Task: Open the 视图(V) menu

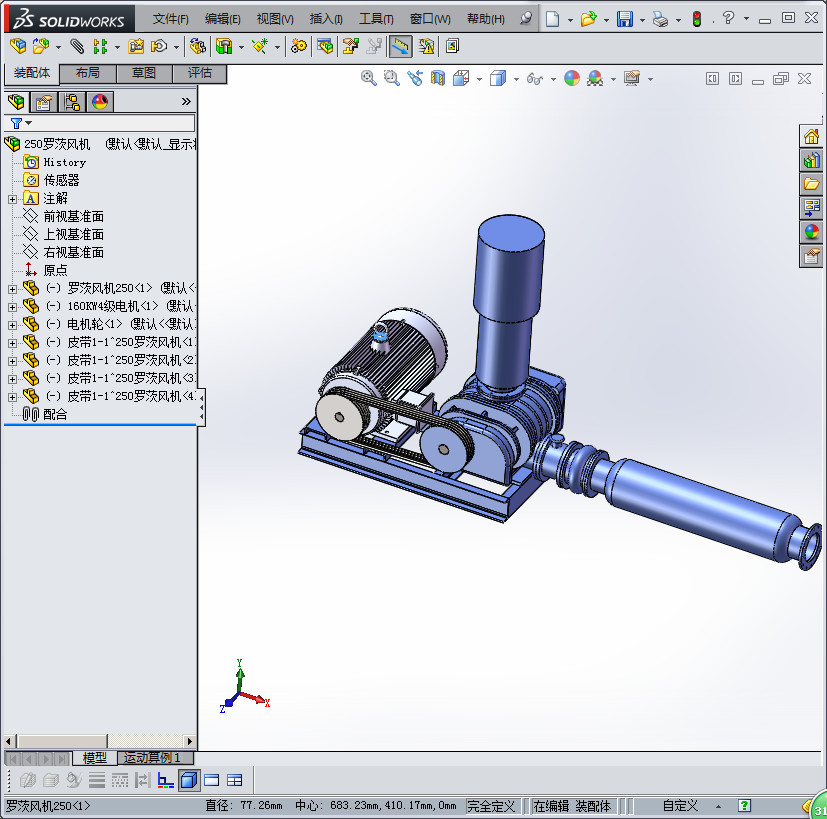Action: coord(275,20)
